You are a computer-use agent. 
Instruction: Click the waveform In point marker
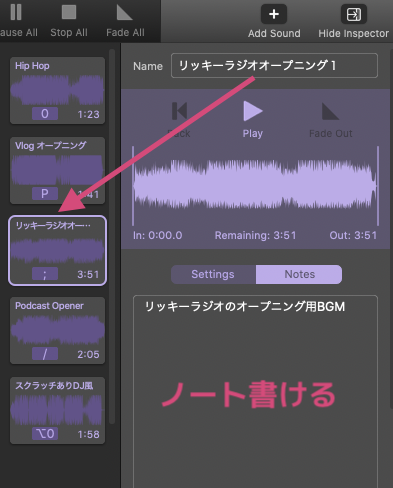coord(133,186)
